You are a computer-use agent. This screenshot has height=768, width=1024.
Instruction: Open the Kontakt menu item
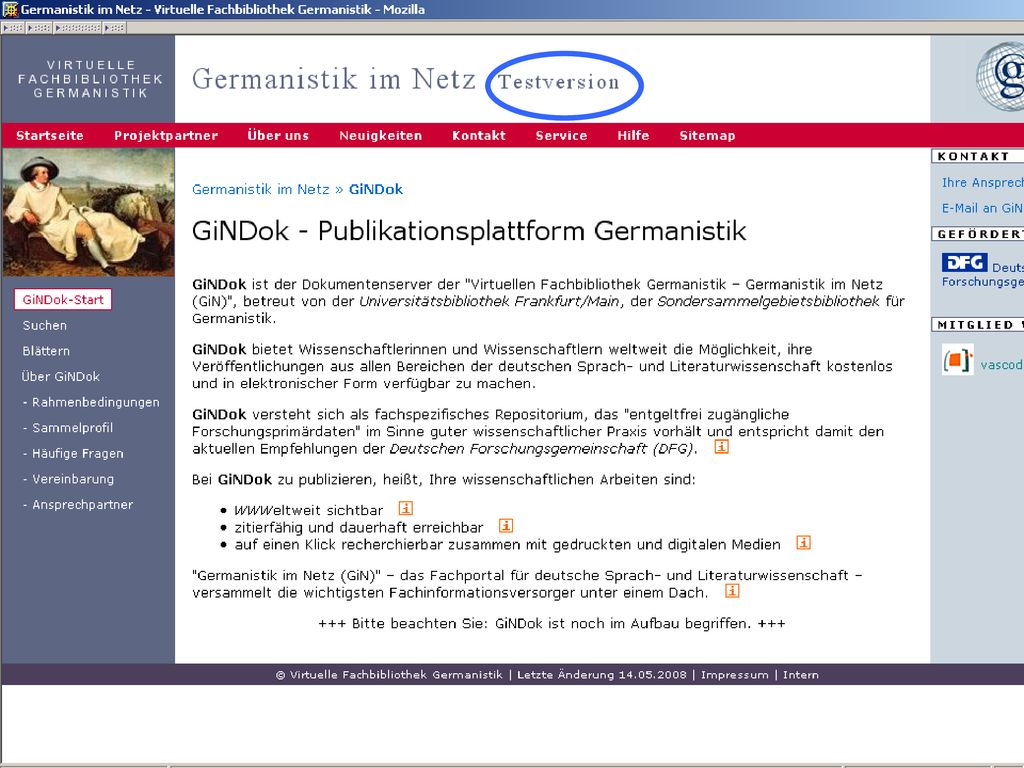[x=479, y=136]
